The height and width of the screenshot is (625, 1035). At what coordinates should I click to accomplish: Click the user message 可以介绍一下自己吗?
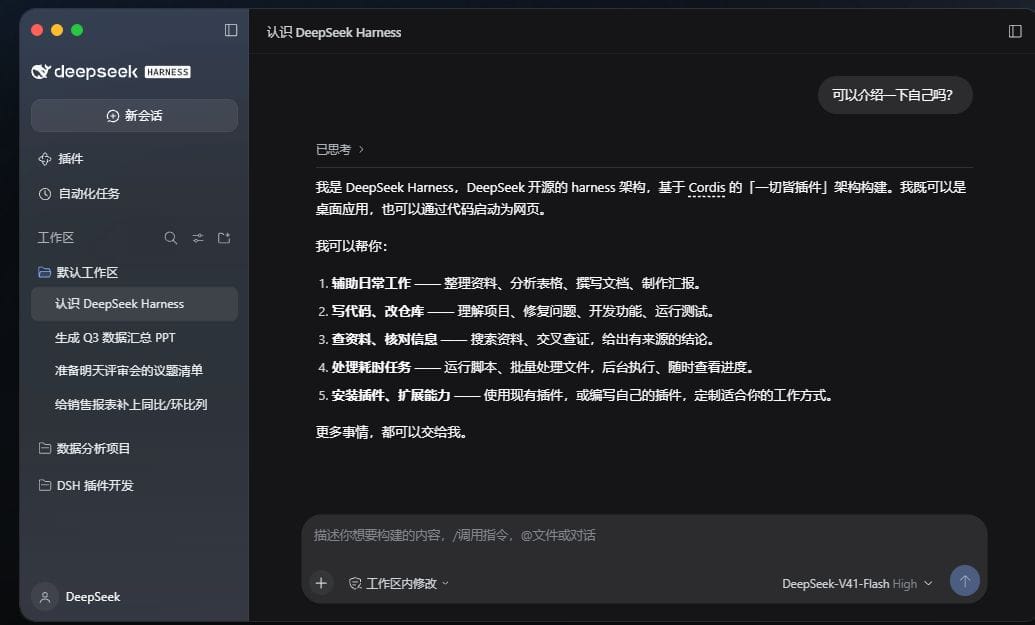[x=894, y=95]
